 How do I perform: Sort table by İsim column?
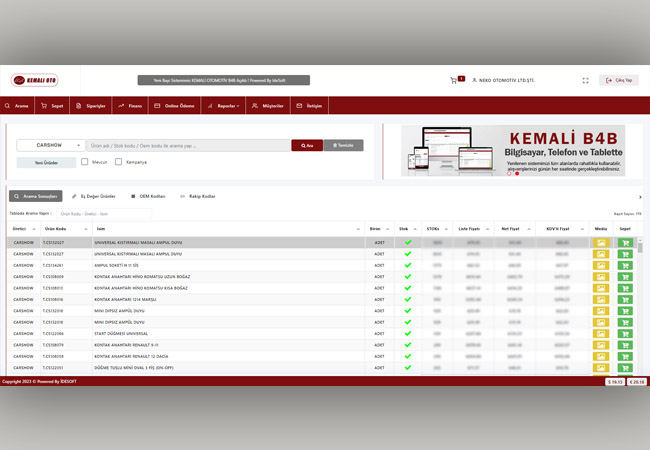click(x=228, y=229)
